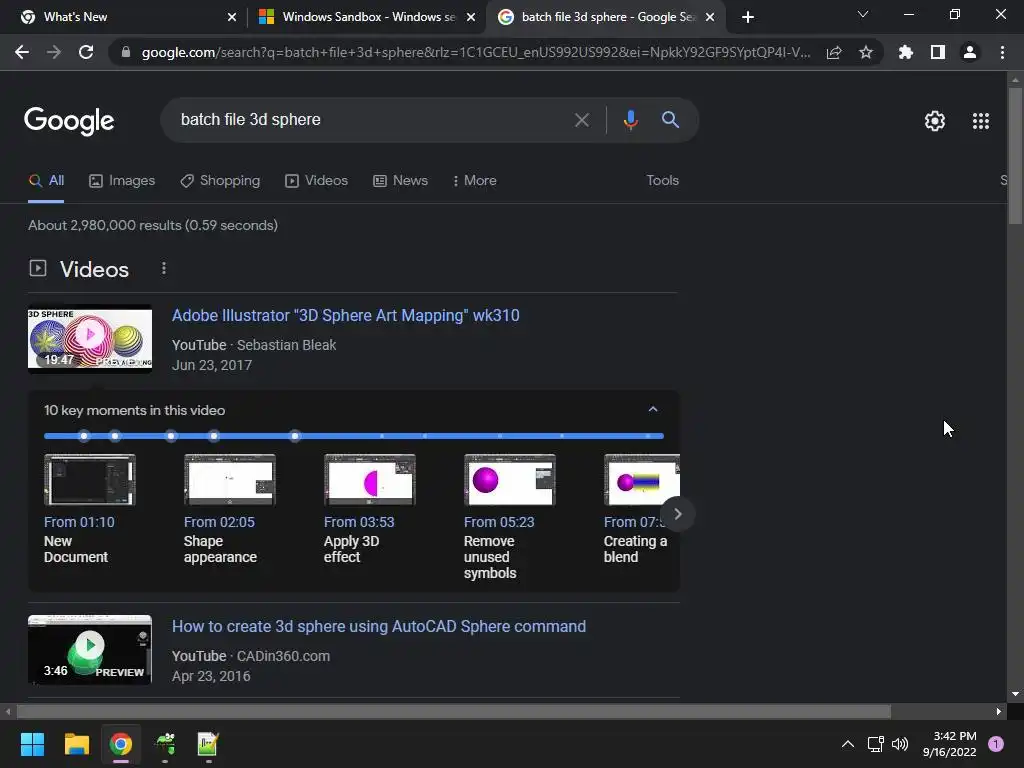Jump to From 02:05 Shape appearance

click(229, 509)
